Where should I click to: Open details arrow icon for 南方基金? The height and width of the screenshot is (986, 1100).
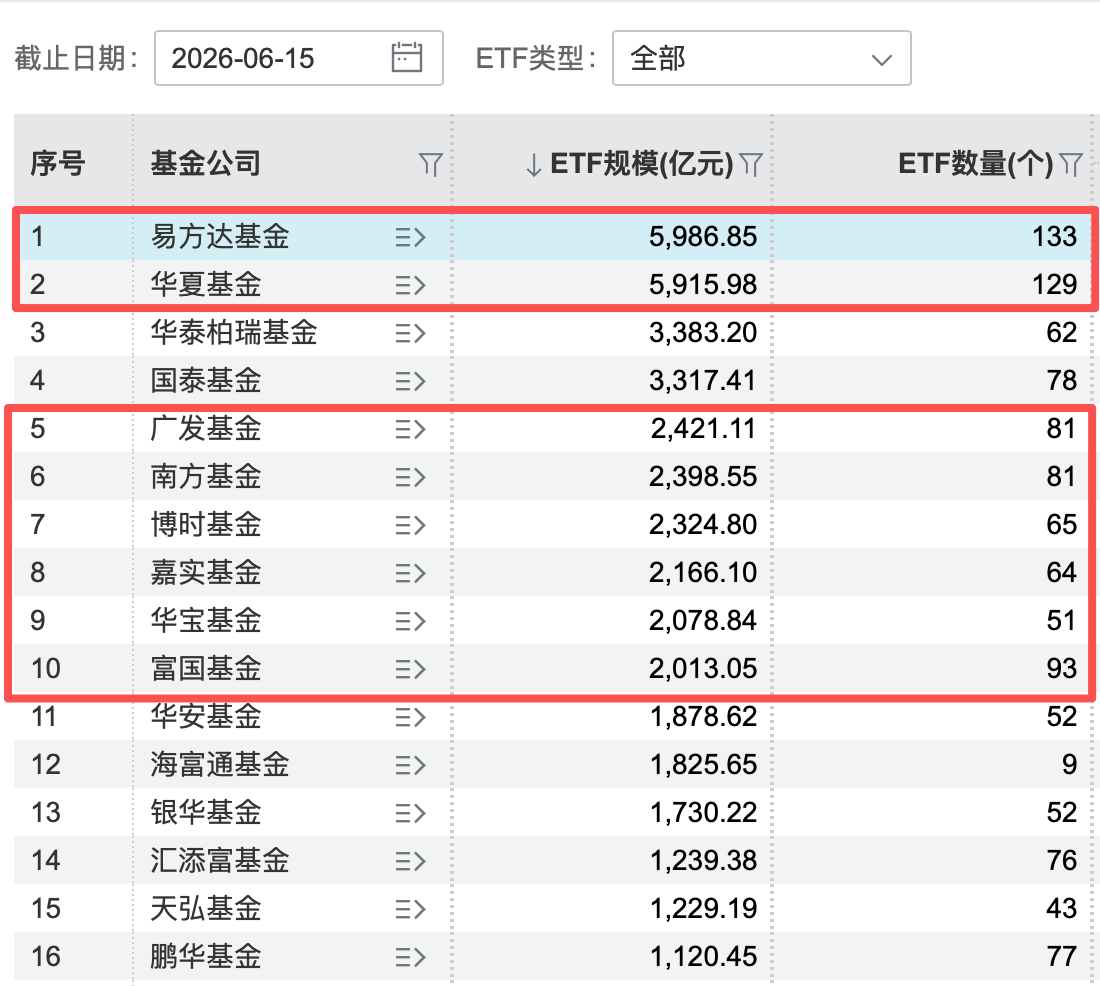410,477
